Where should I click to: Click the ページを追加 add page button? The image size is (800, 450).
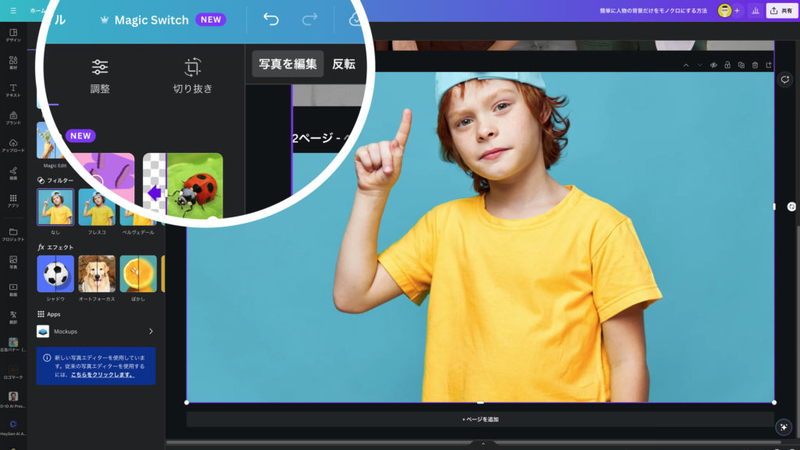480,419
